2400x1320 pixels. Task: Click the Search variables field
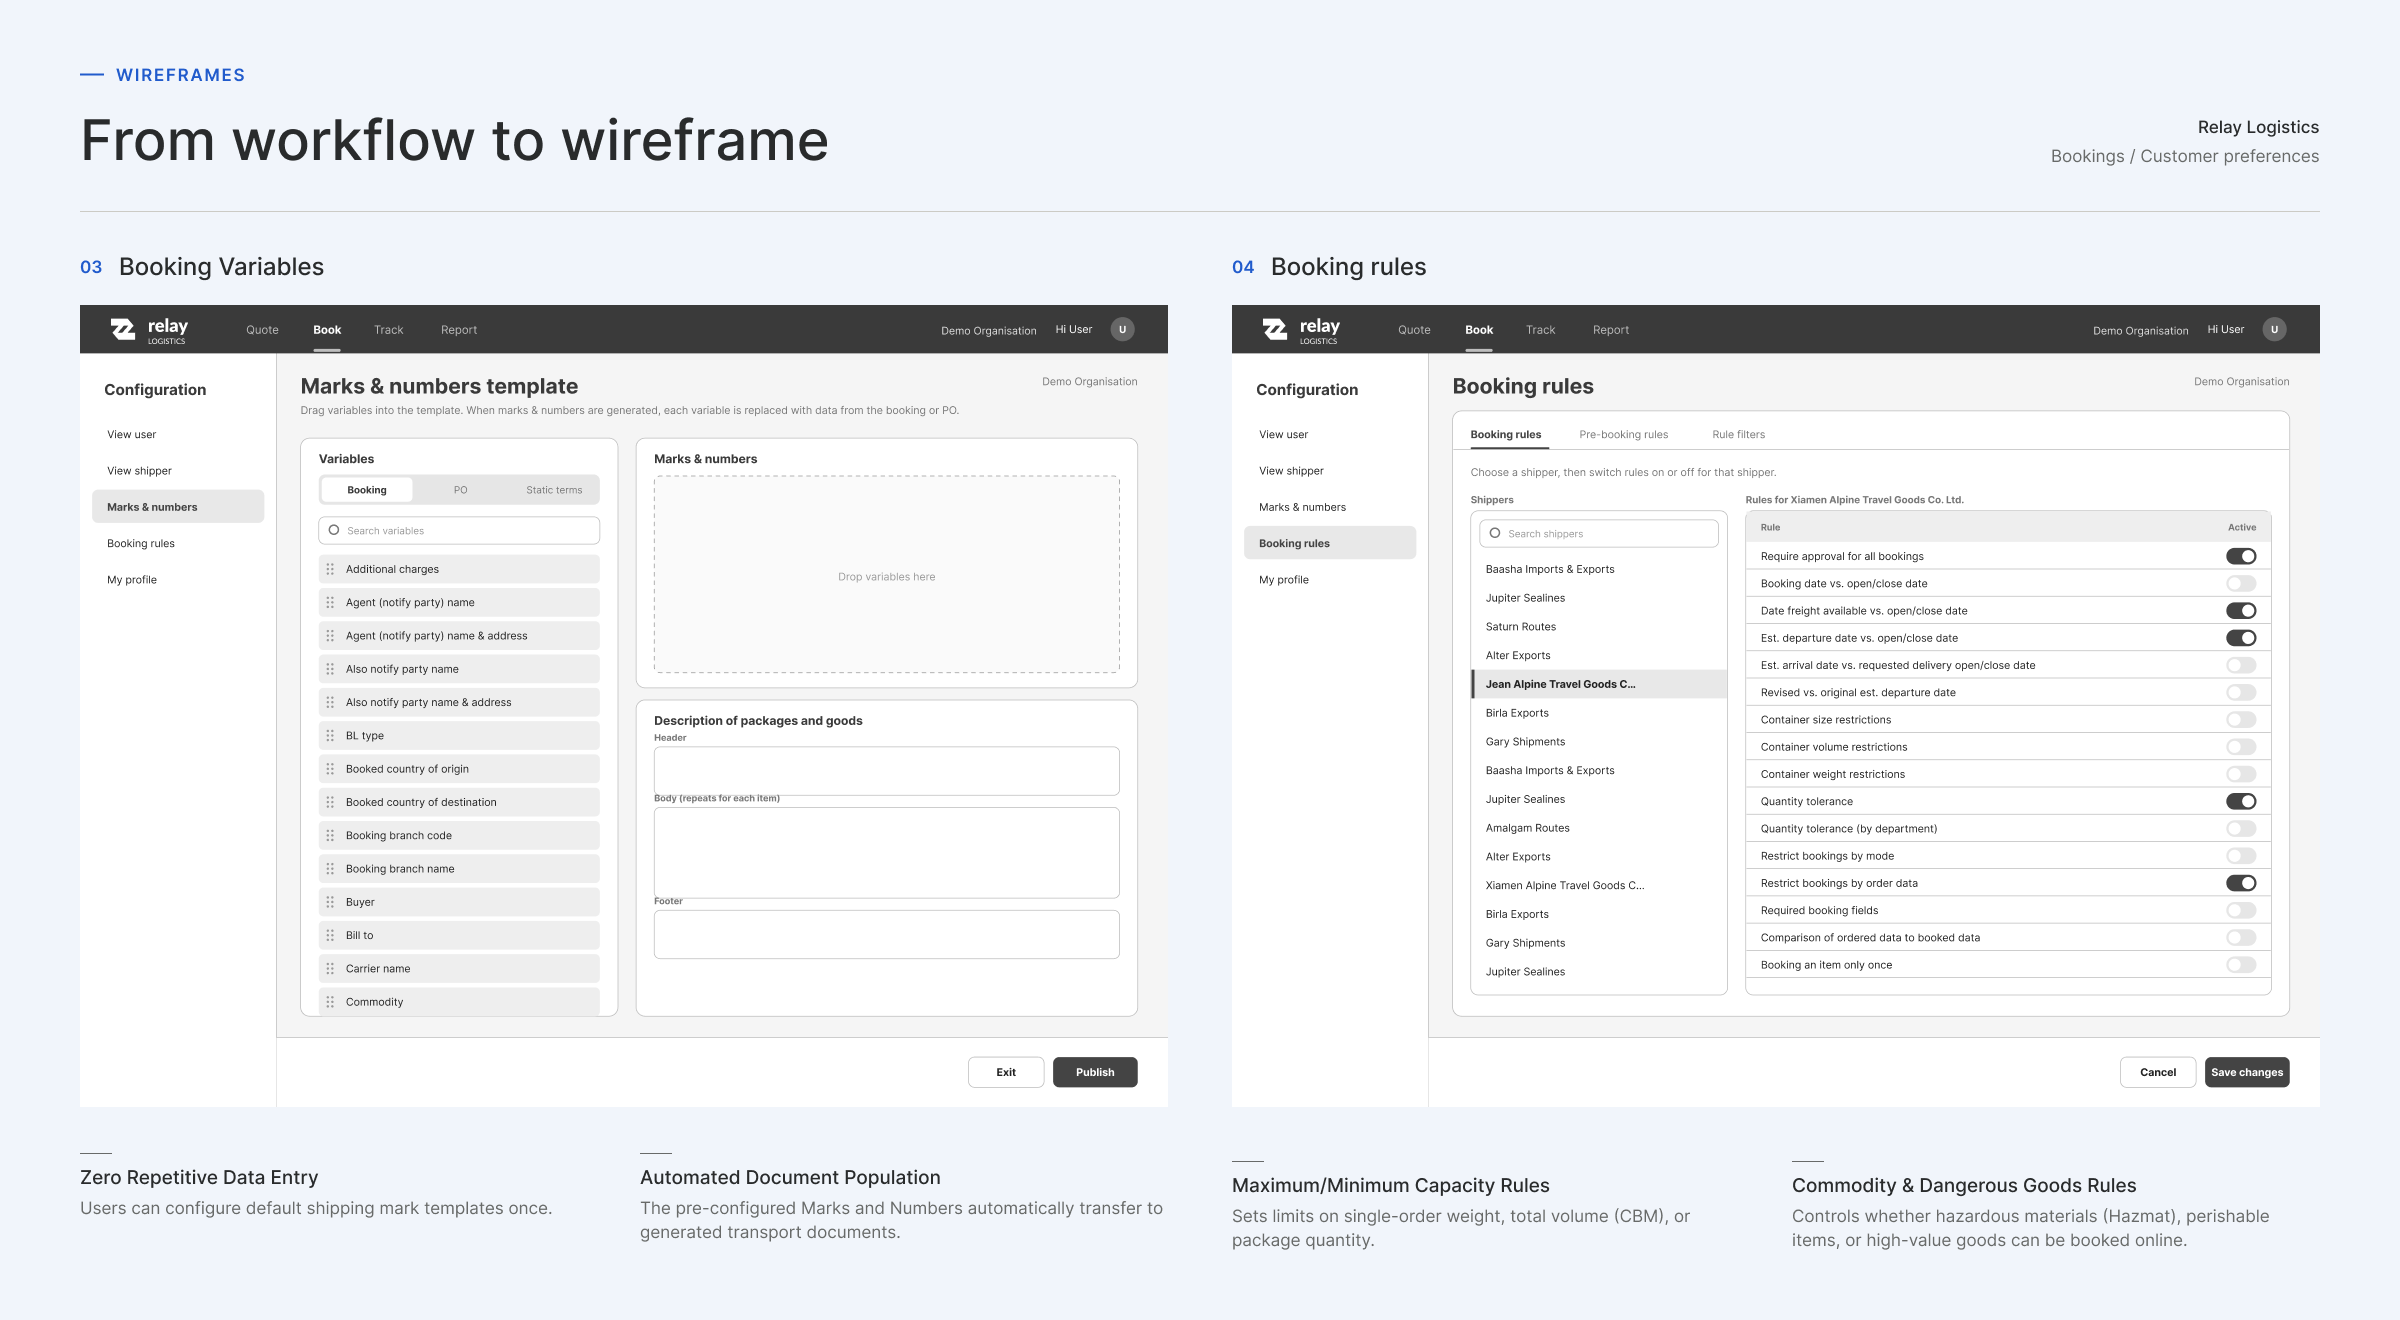[459, 530]
